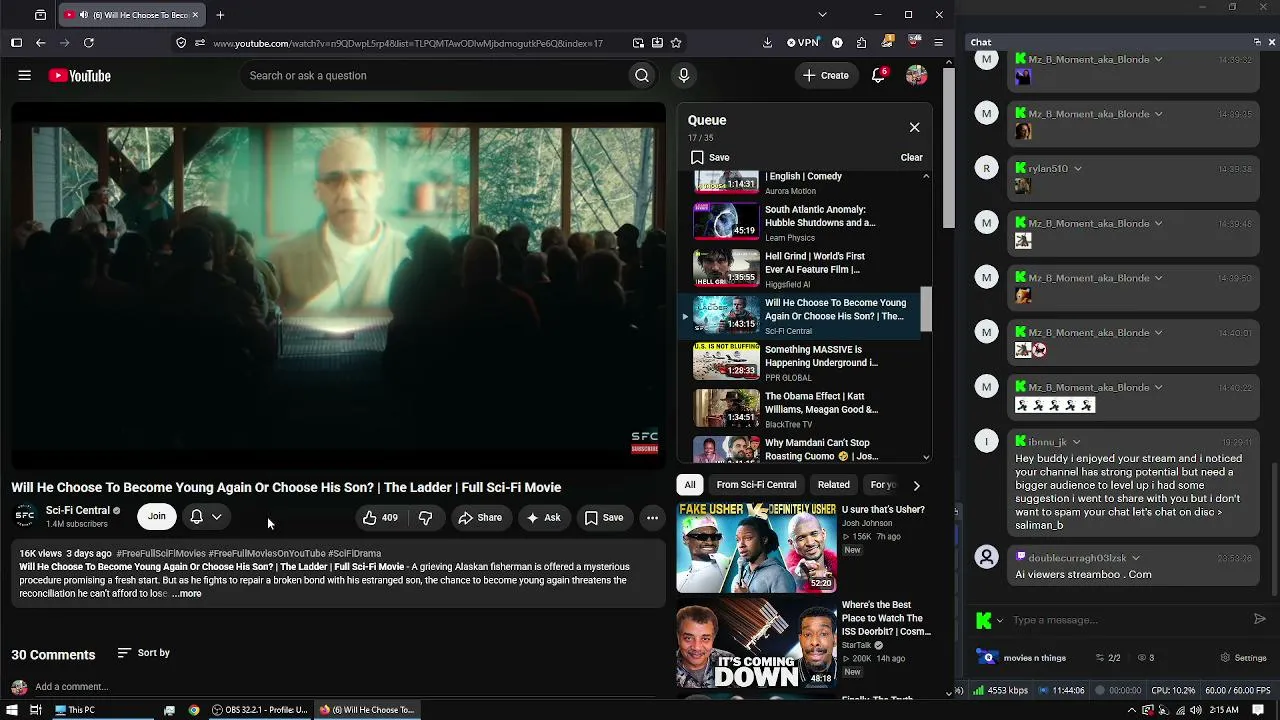The width and height of the screenshot is (1280, 720).
Task: Mute the tab using its speaker icon
Action: (x=82, y=15)
